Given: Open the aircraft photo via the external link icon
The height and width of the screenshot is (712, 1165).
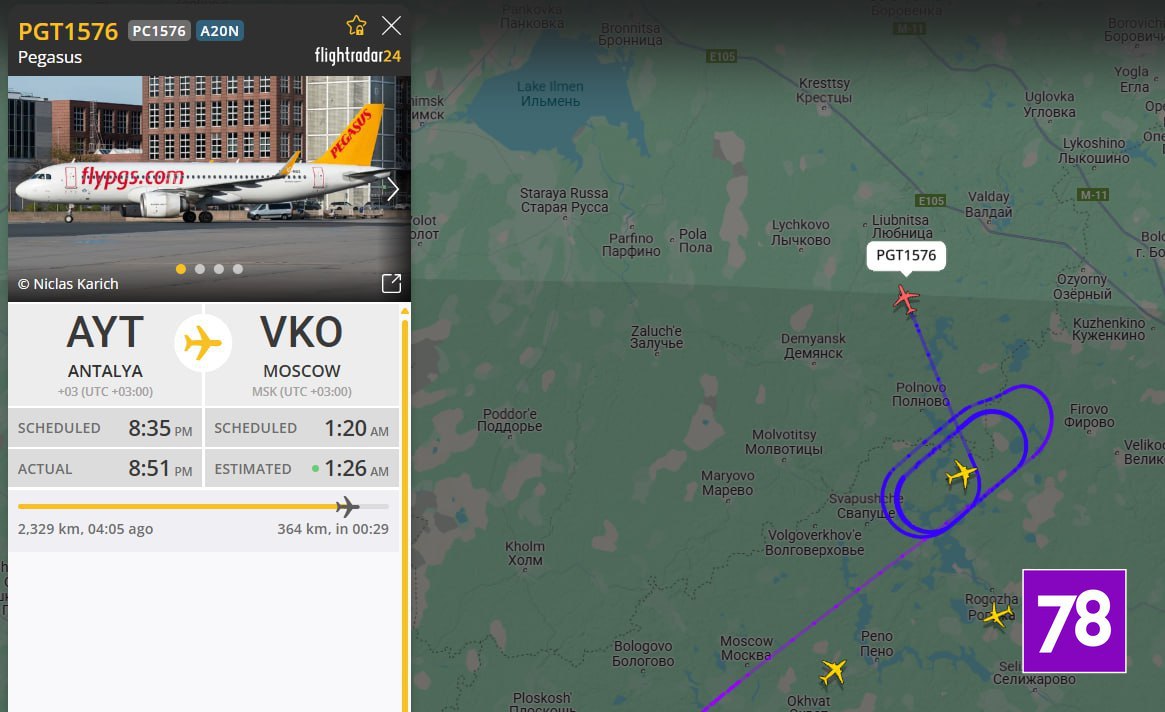Looking at the screenshot, I should pyautogui.click(x=392, y=283).
